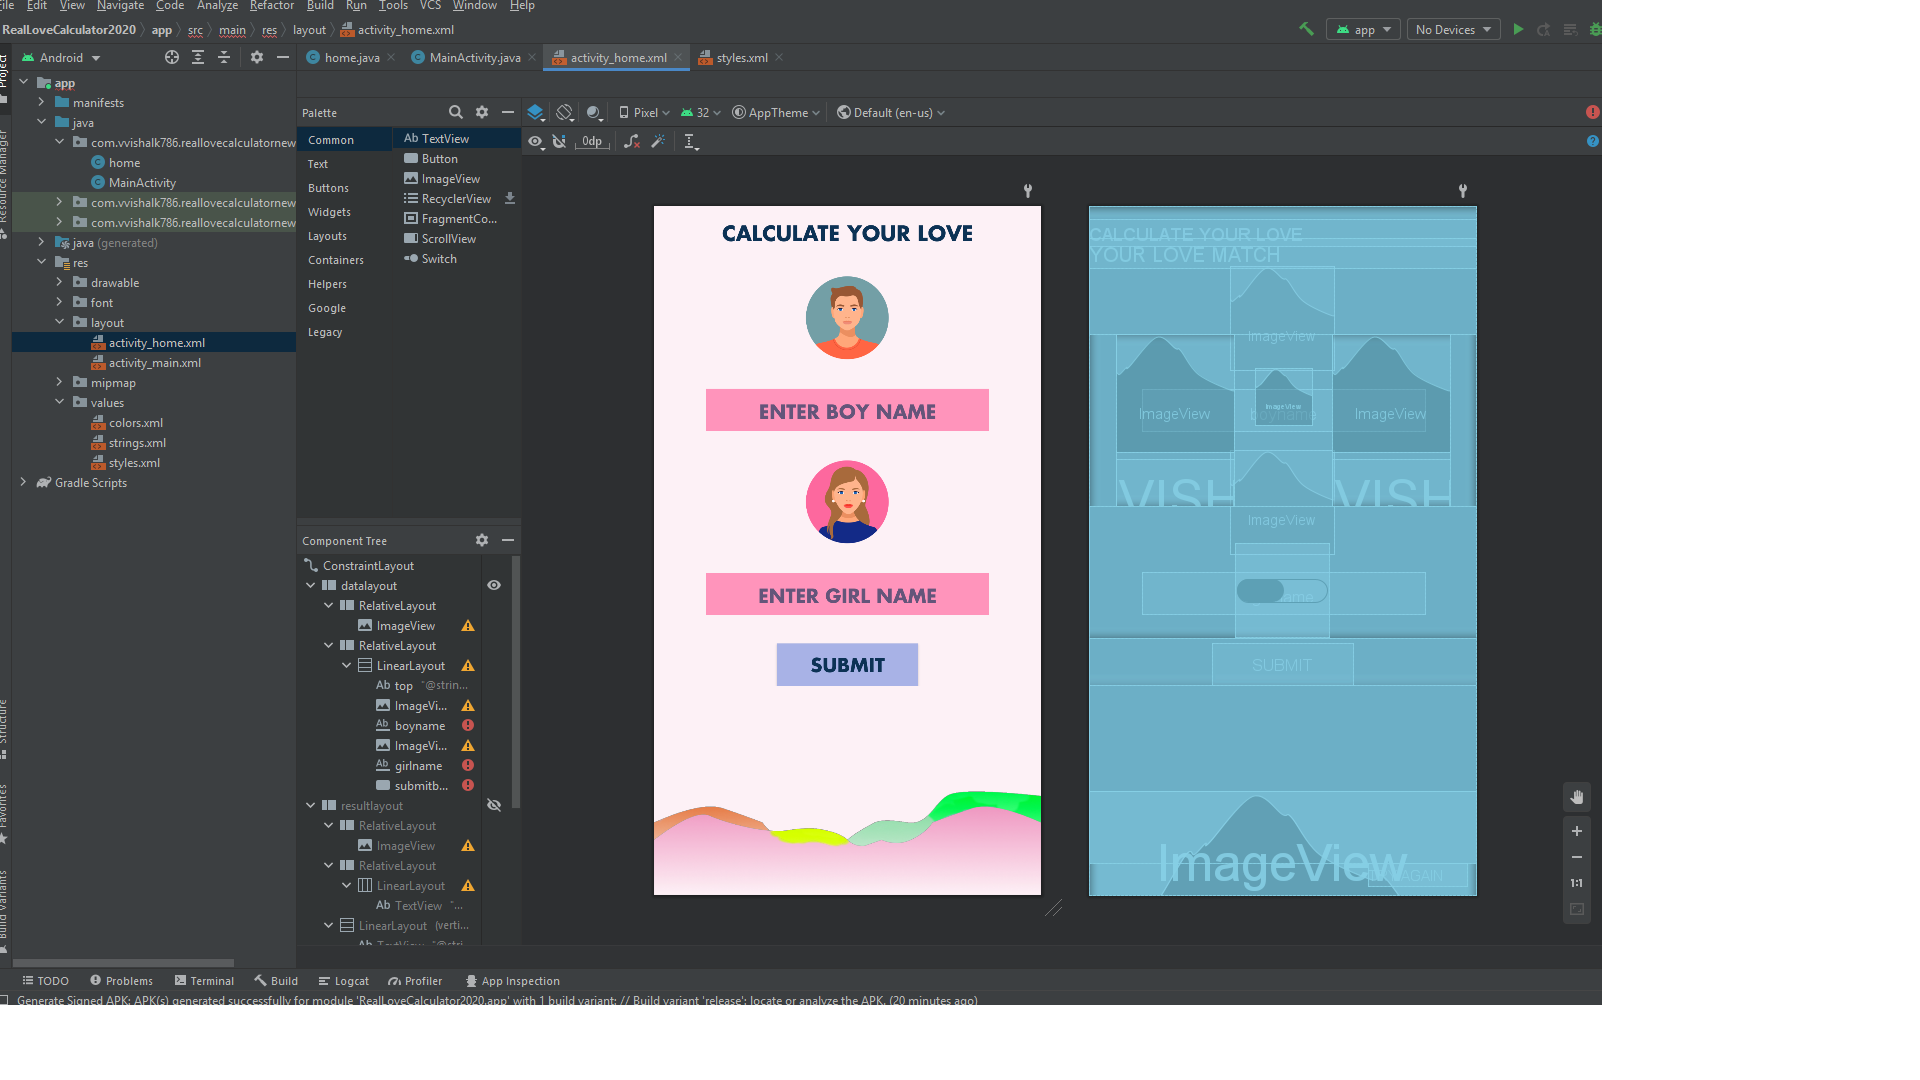
Task: Open the Refactor menu
Action: [x=271, y=6]
